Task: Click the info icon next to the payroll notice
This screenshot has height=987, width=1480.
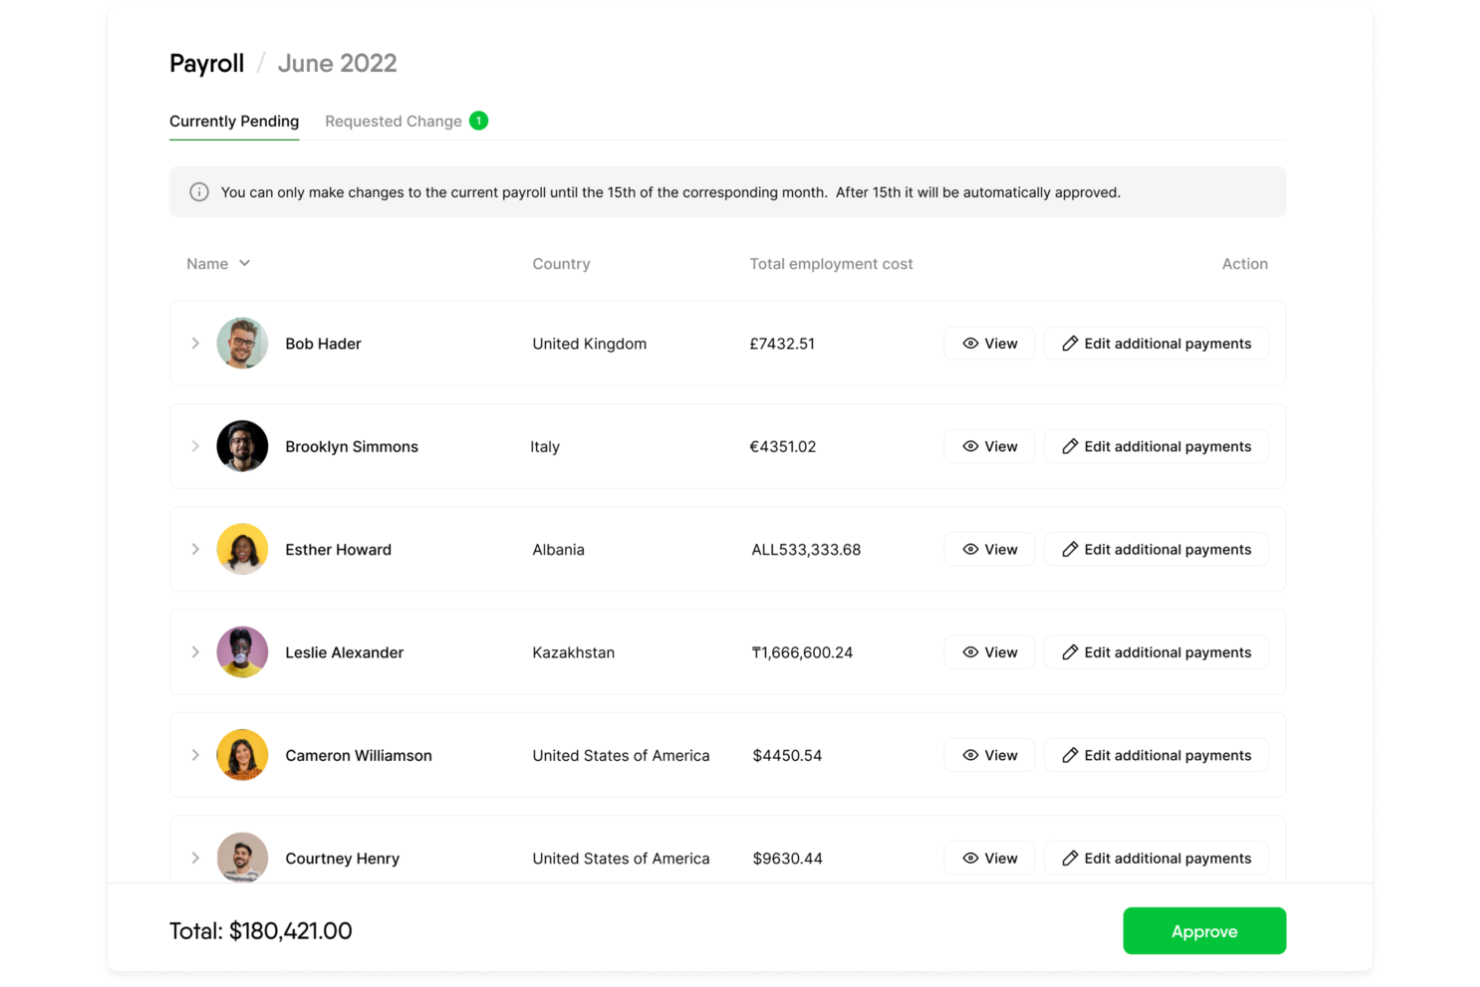Action: pyautogui.click(x=198, y=192)
